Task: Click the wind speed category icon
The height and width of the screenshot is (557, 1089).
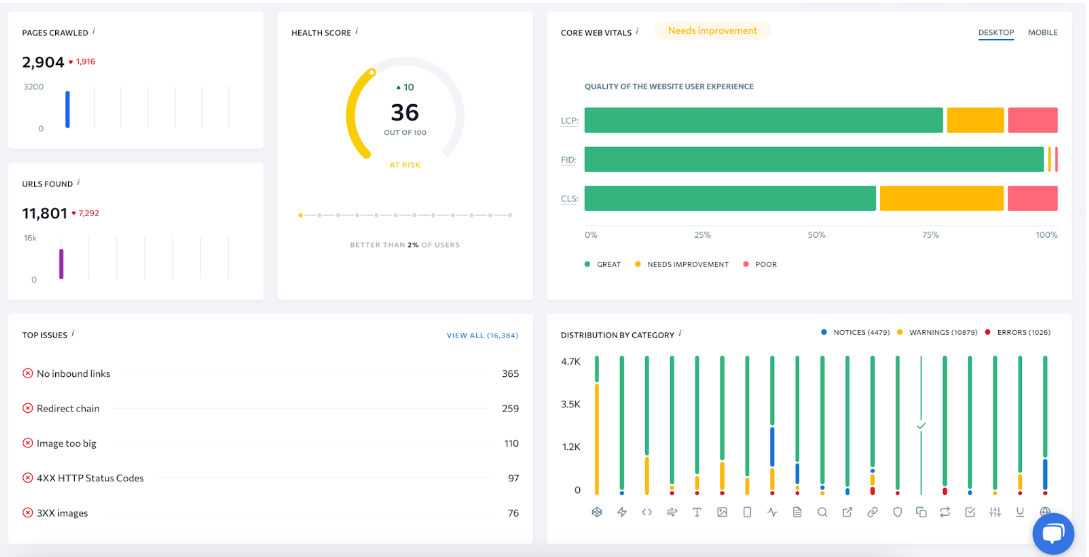Action: (672, 512)
